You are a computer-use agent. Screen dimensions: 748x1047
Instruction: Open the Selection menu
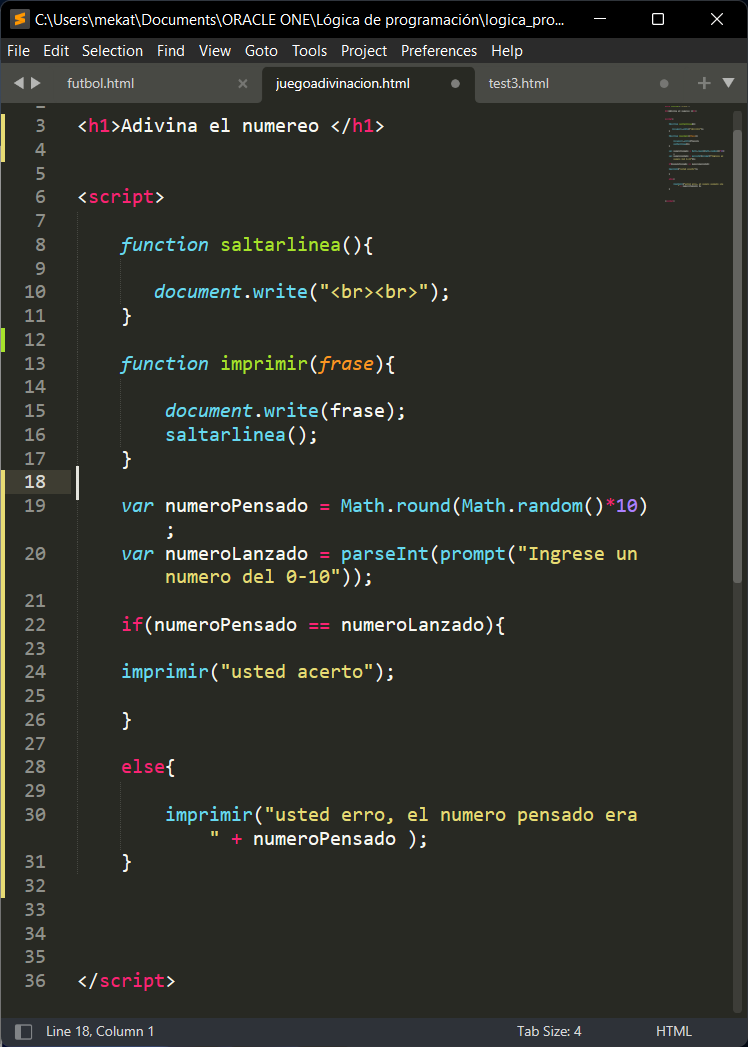pyautogui.click(x=112, y=51)
